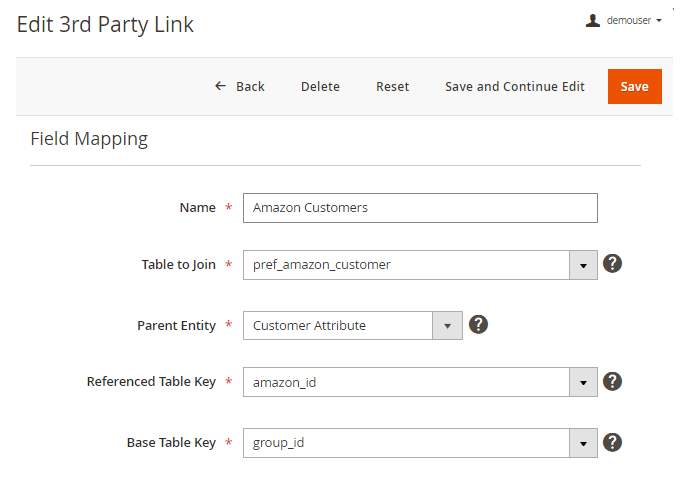Click the help icon beside Table to Join
The width and height of the screenshot is (684, 486).
pos(613,264)
